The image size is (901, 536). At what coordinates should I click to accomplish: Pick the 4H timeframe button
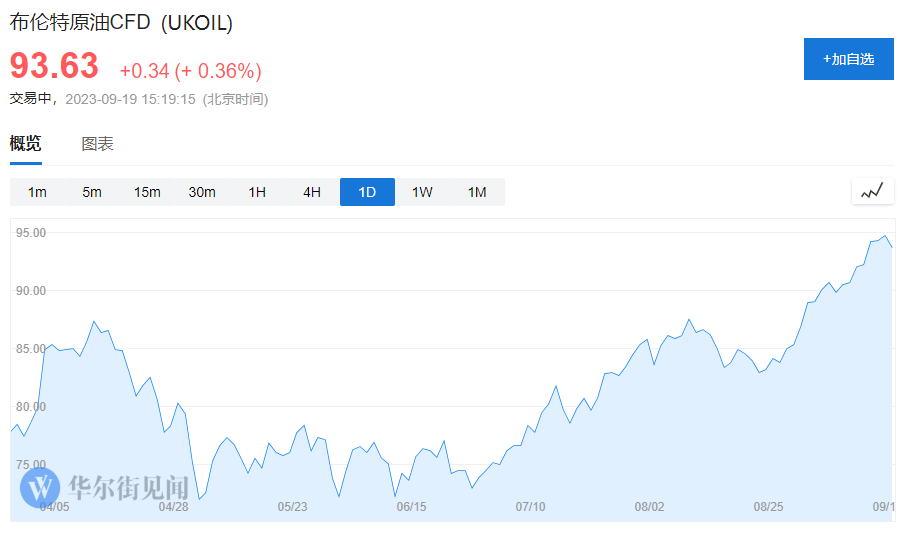click(x=312, y=192)
